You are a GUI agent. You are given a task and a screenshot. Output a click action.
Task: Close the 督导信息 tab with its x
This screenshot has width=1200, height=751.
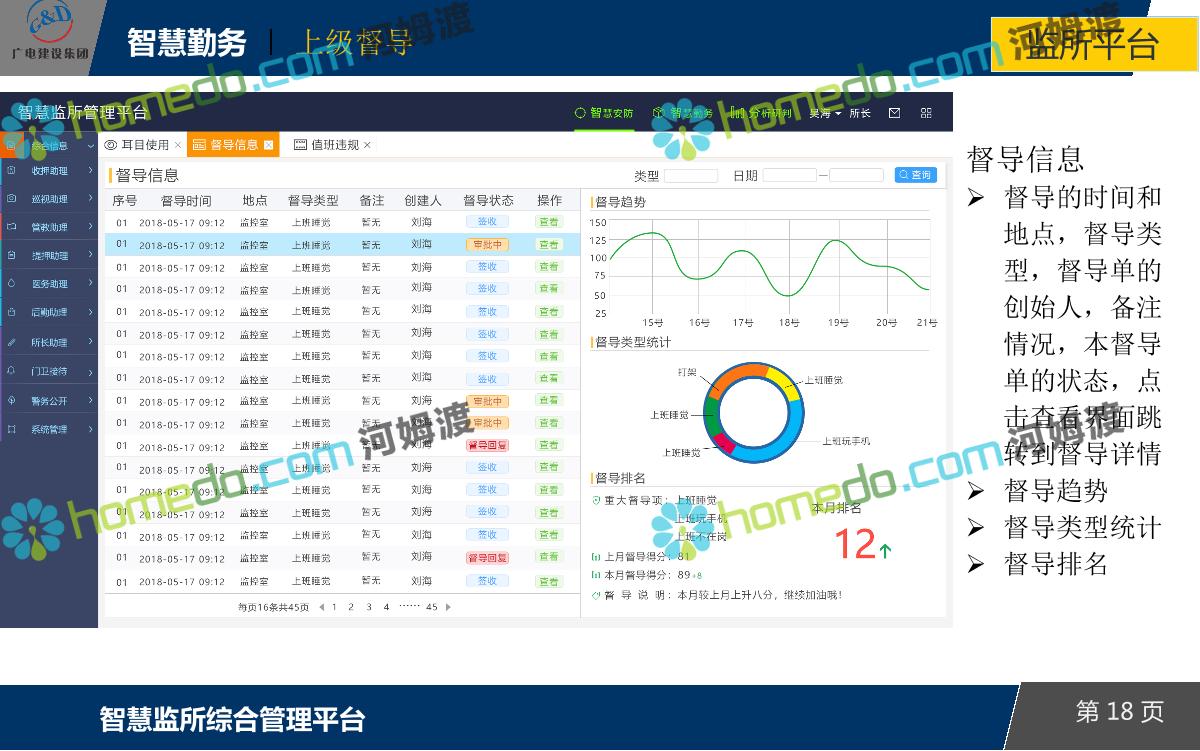pos(268,145)
